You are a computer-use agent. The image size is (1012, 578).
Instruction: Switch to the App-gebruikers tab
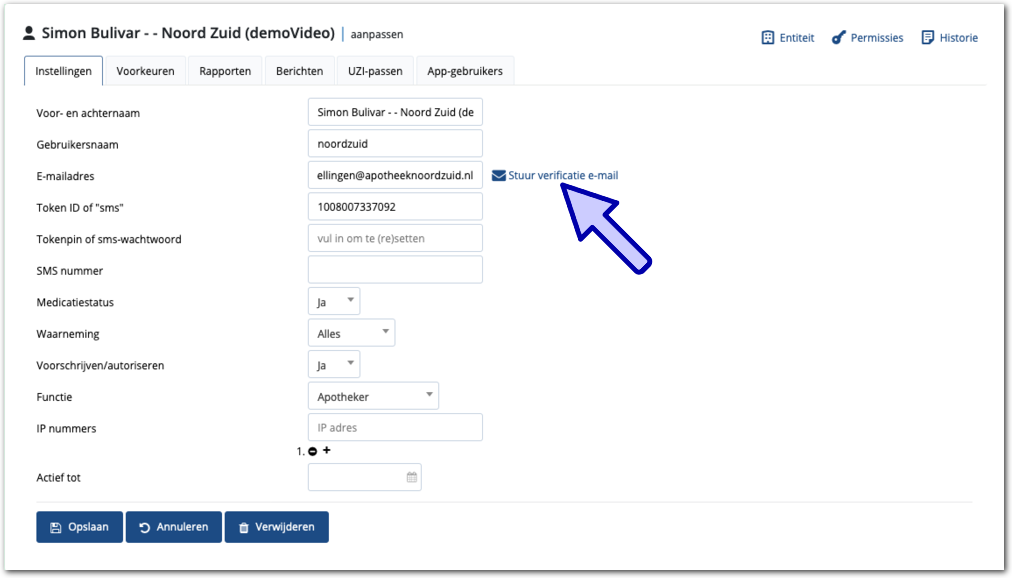(x=465, y=71)
